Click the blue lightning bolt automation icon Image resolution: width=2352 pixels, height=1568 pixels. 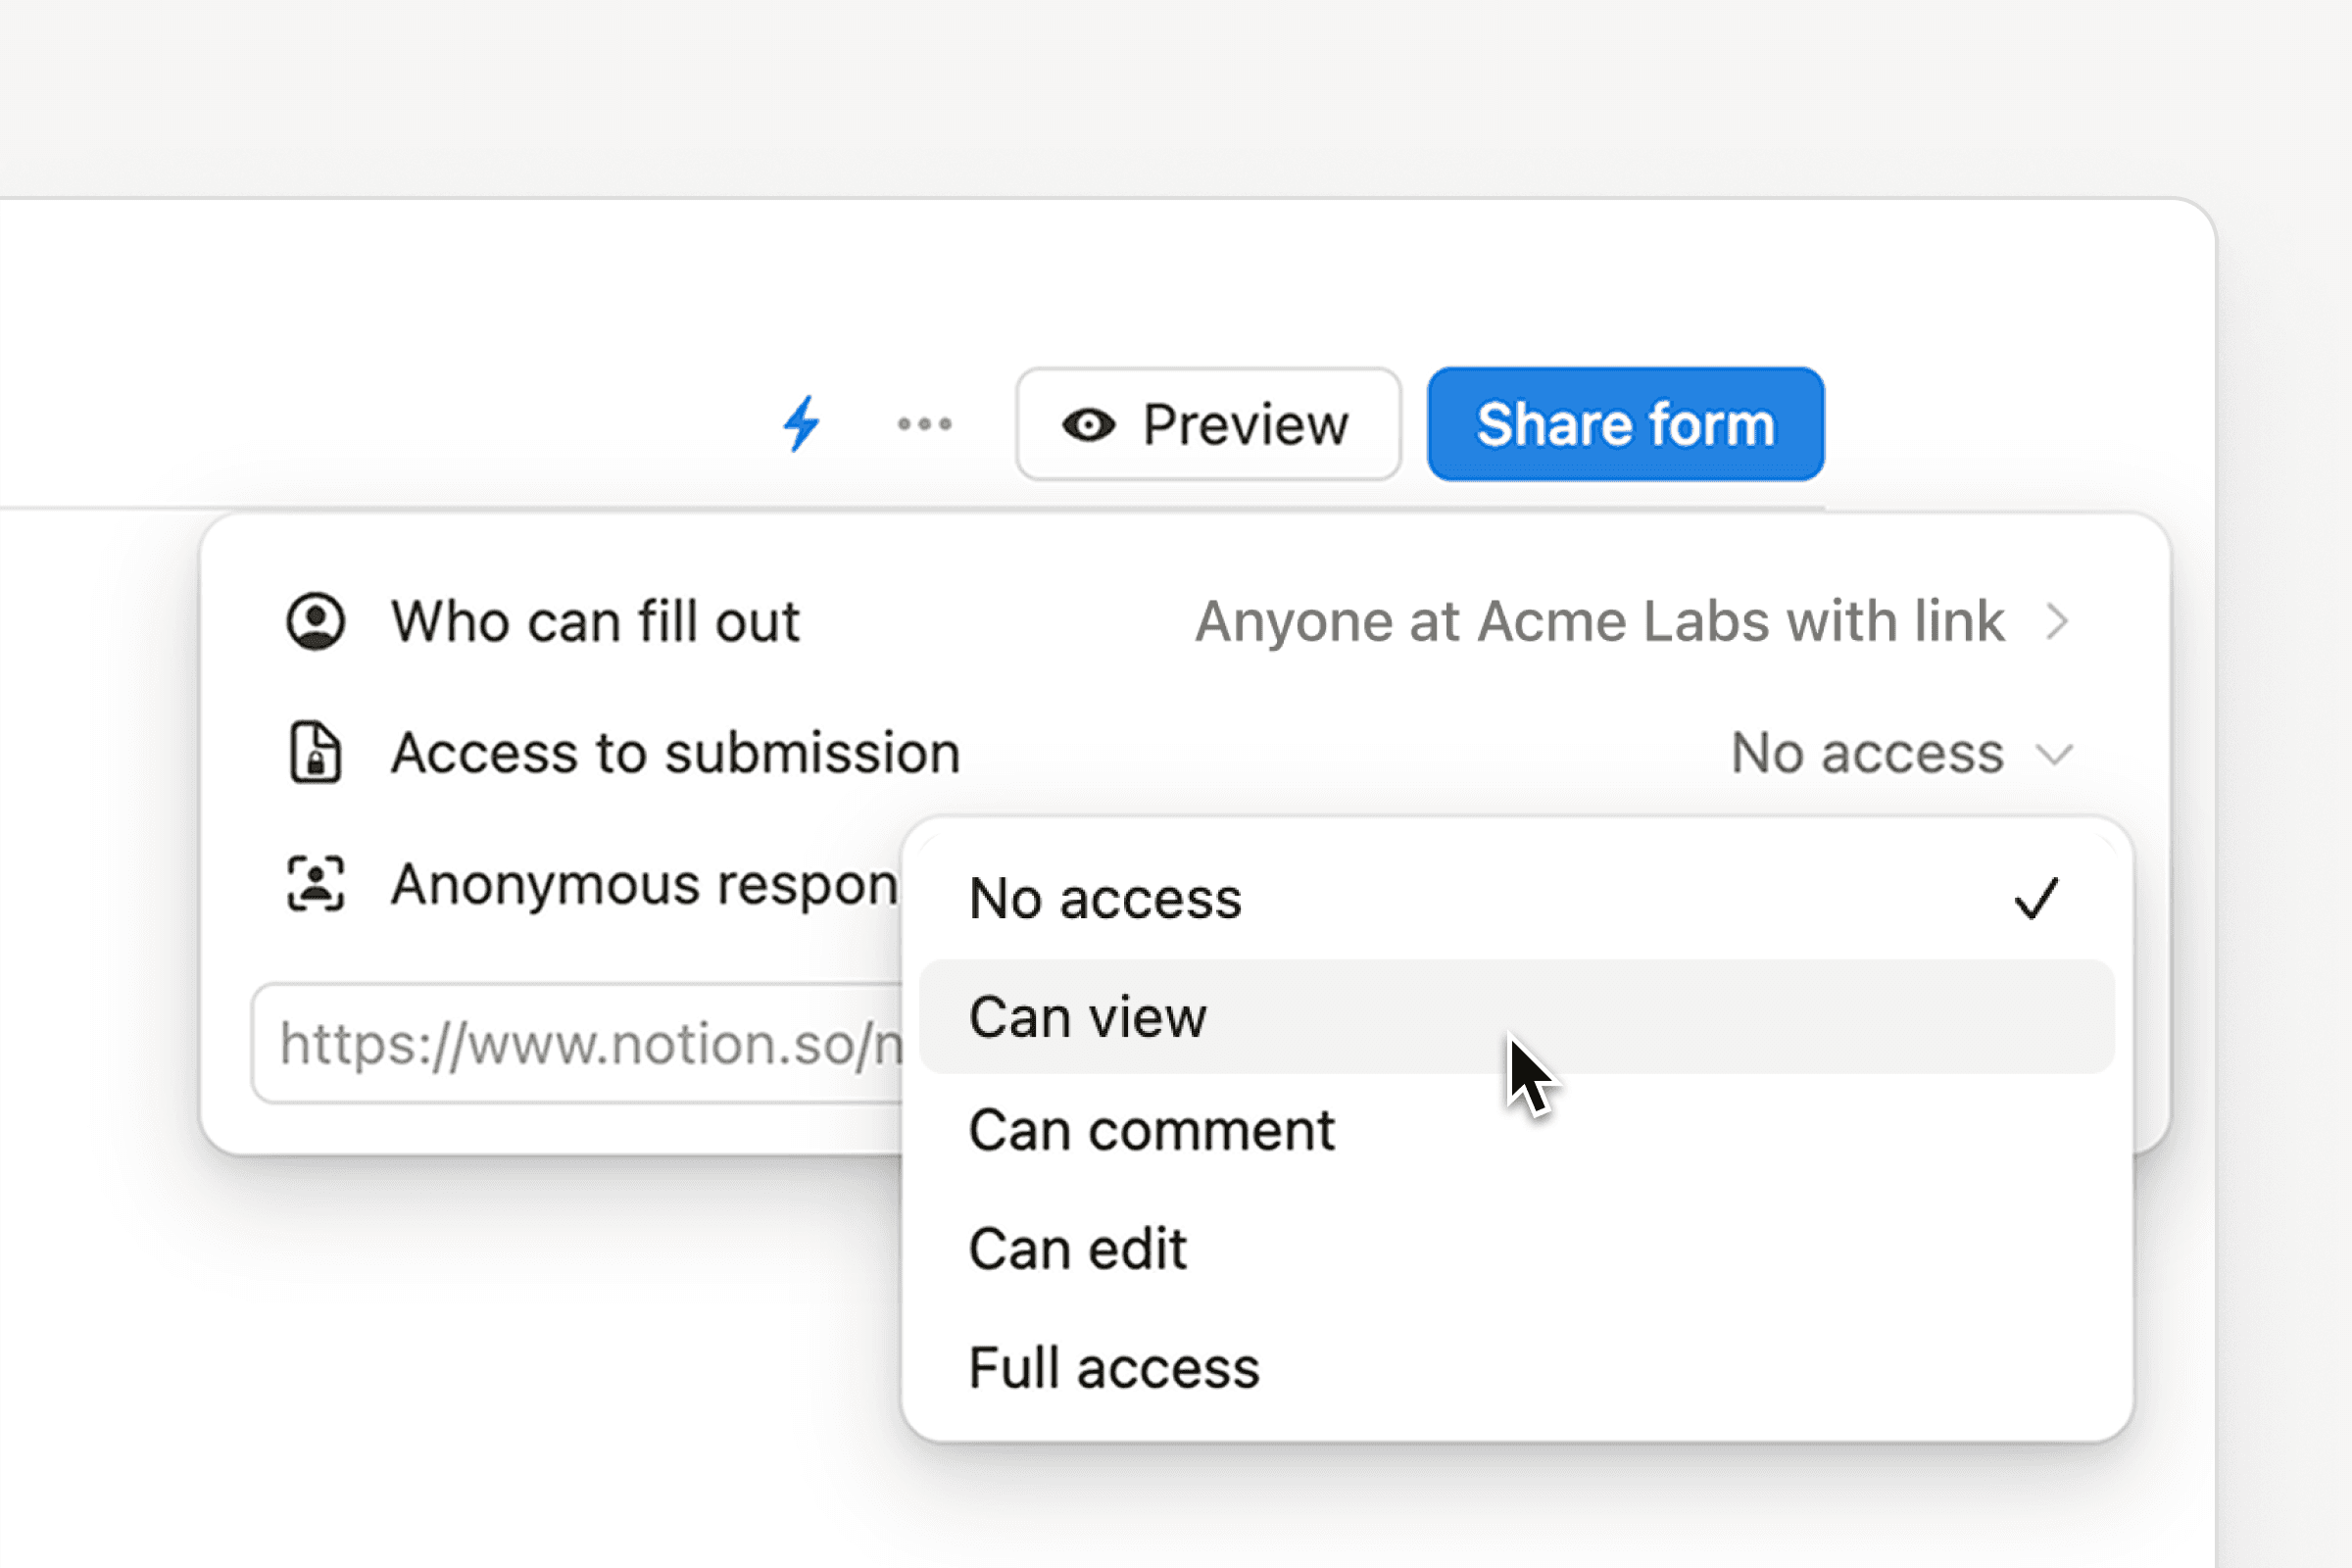pyautogui.click(x=800, y=424)
